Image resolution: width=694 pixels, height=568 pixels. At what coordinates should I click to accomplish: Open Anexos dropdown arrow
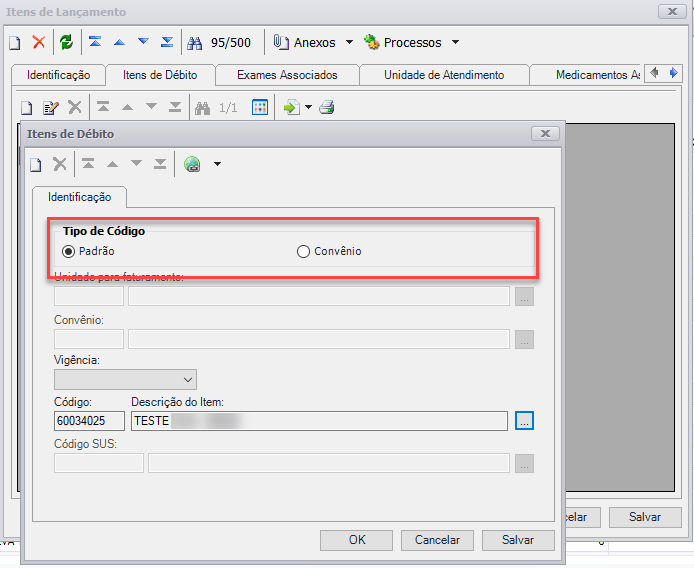pos(349,43)
